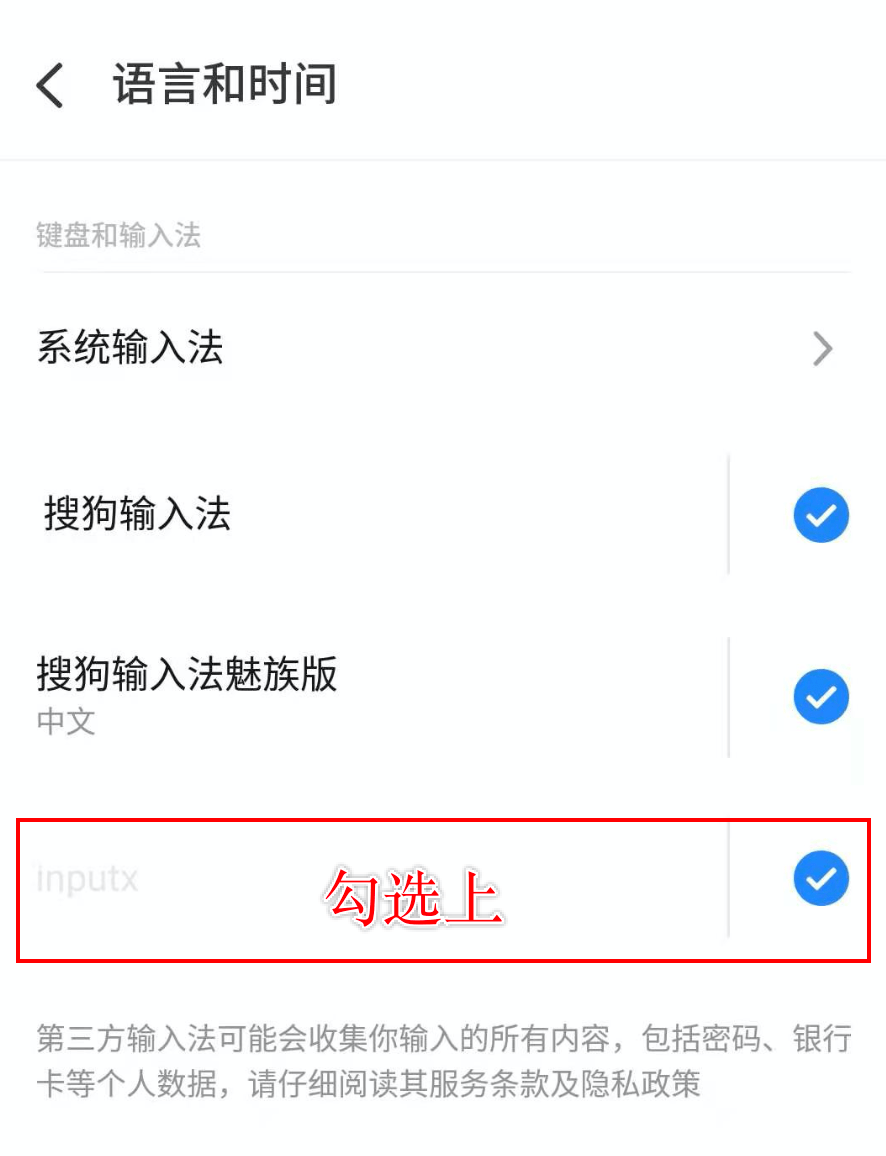Tap the 语言和时间 page title

pos(225,84)
